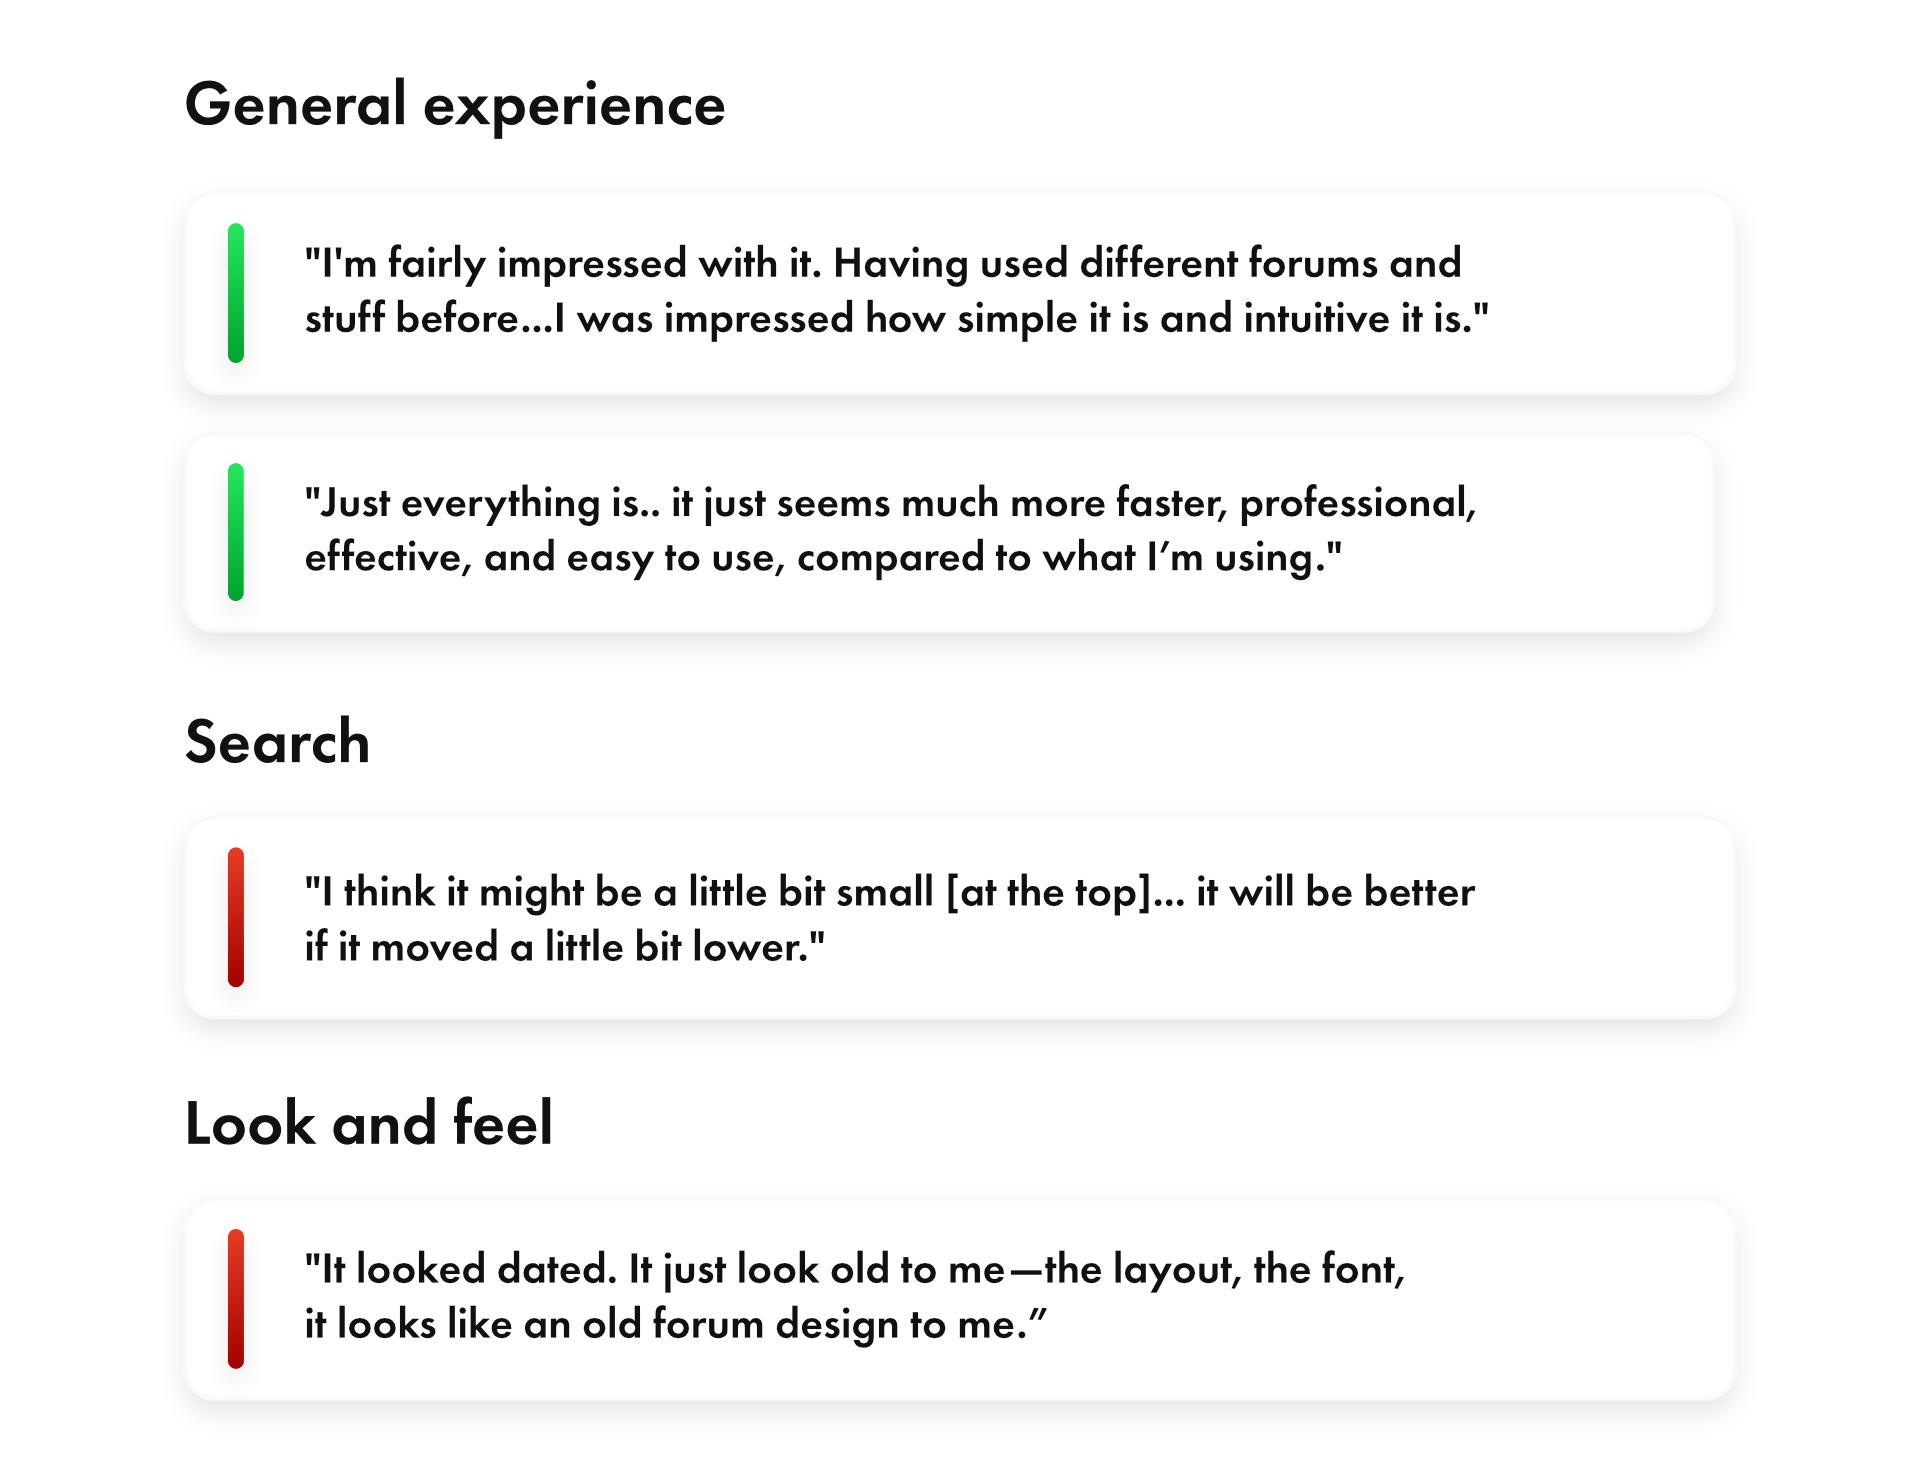Viewport: 1920px width, 1471px height.
Task: Select the 'Just everything is' quote card
Action: pos(950,533)
